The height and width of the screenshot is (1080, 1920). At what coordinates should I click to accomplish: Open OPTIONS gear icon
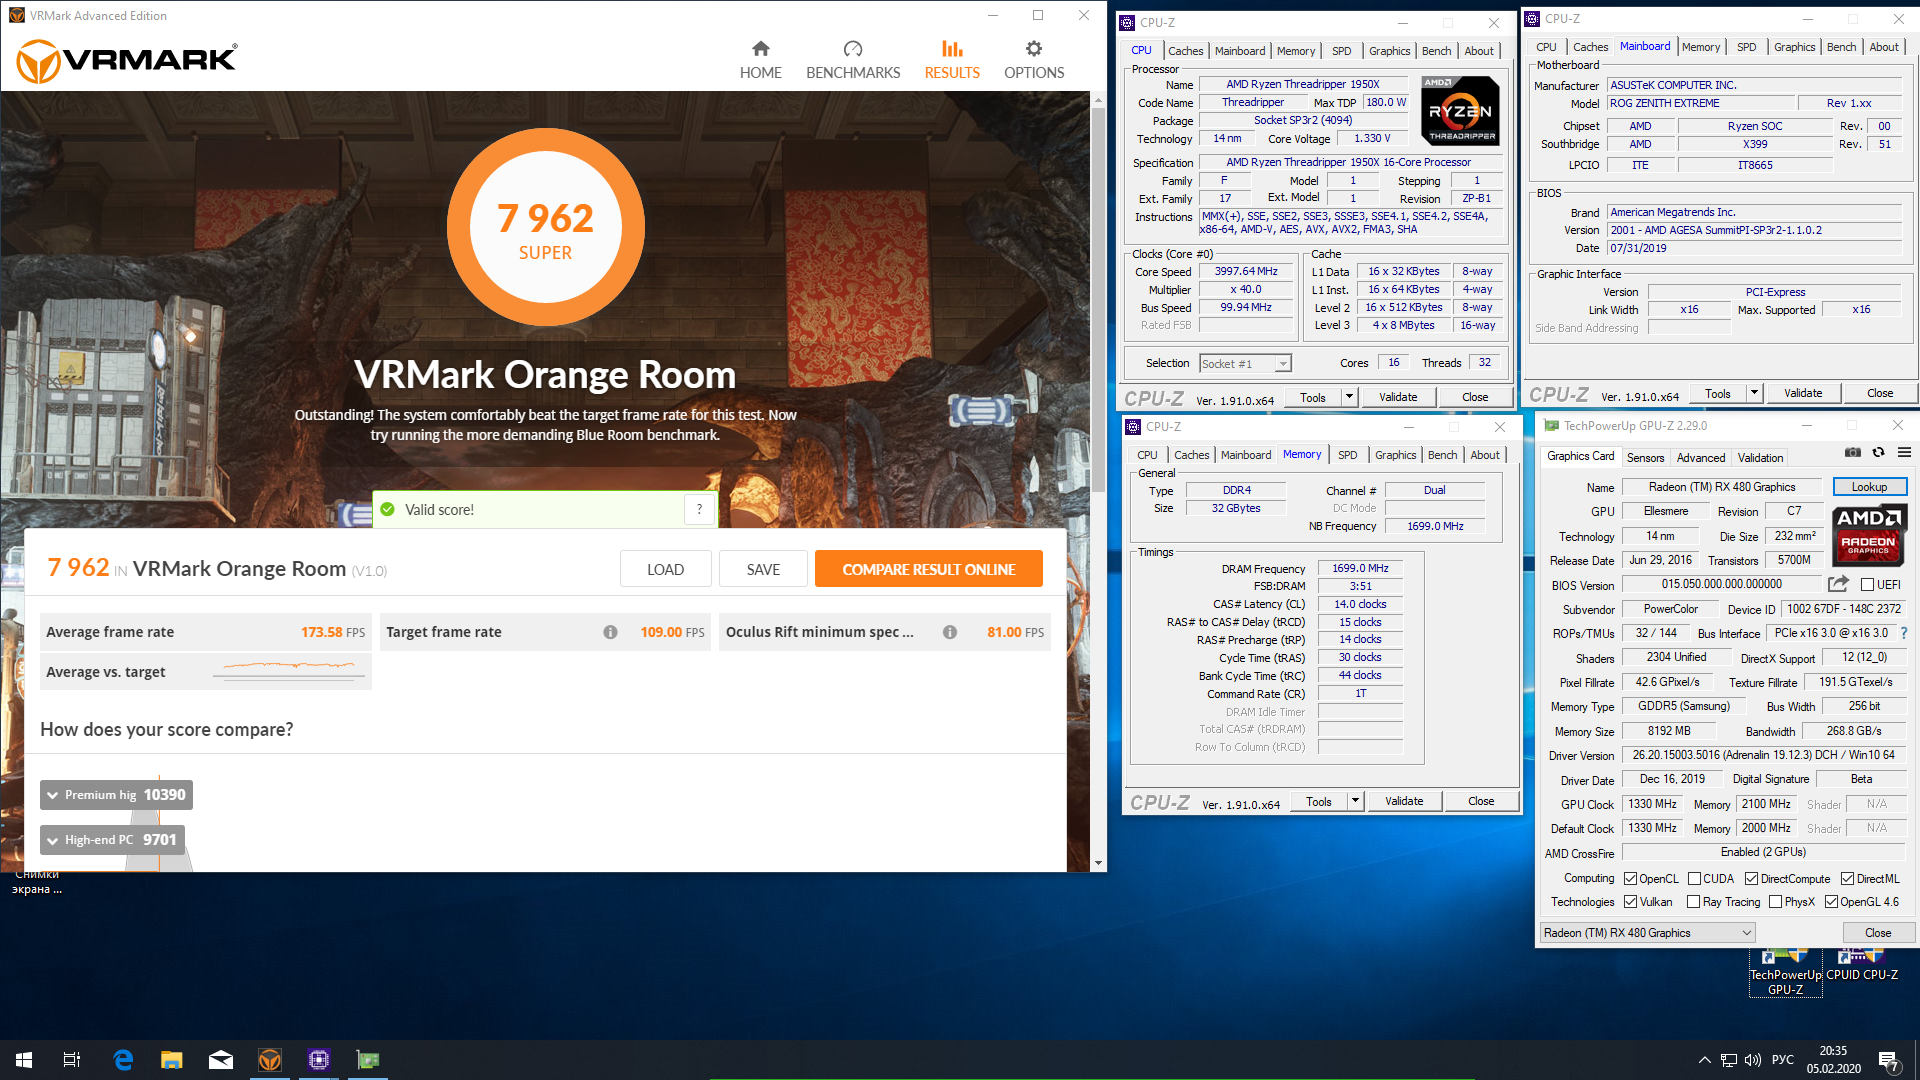click(1034, 48)
